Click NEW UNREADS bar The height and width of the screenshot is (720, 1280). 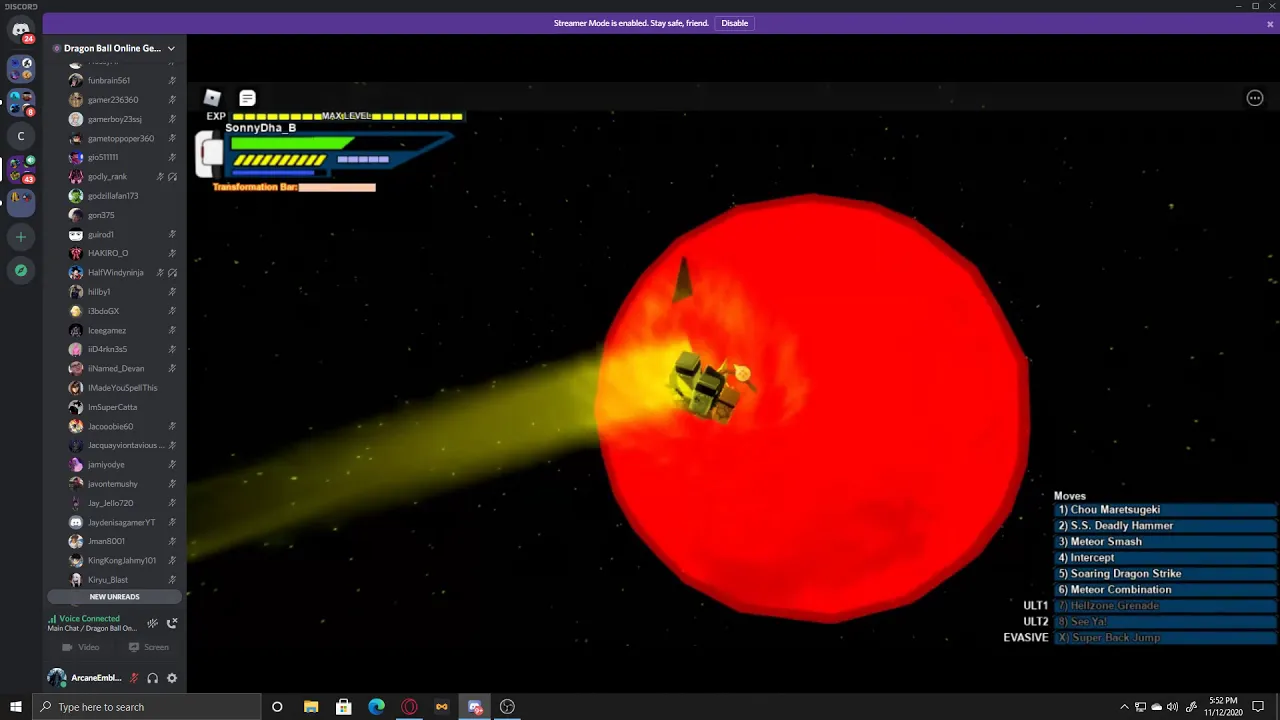(x=114, y=597)
